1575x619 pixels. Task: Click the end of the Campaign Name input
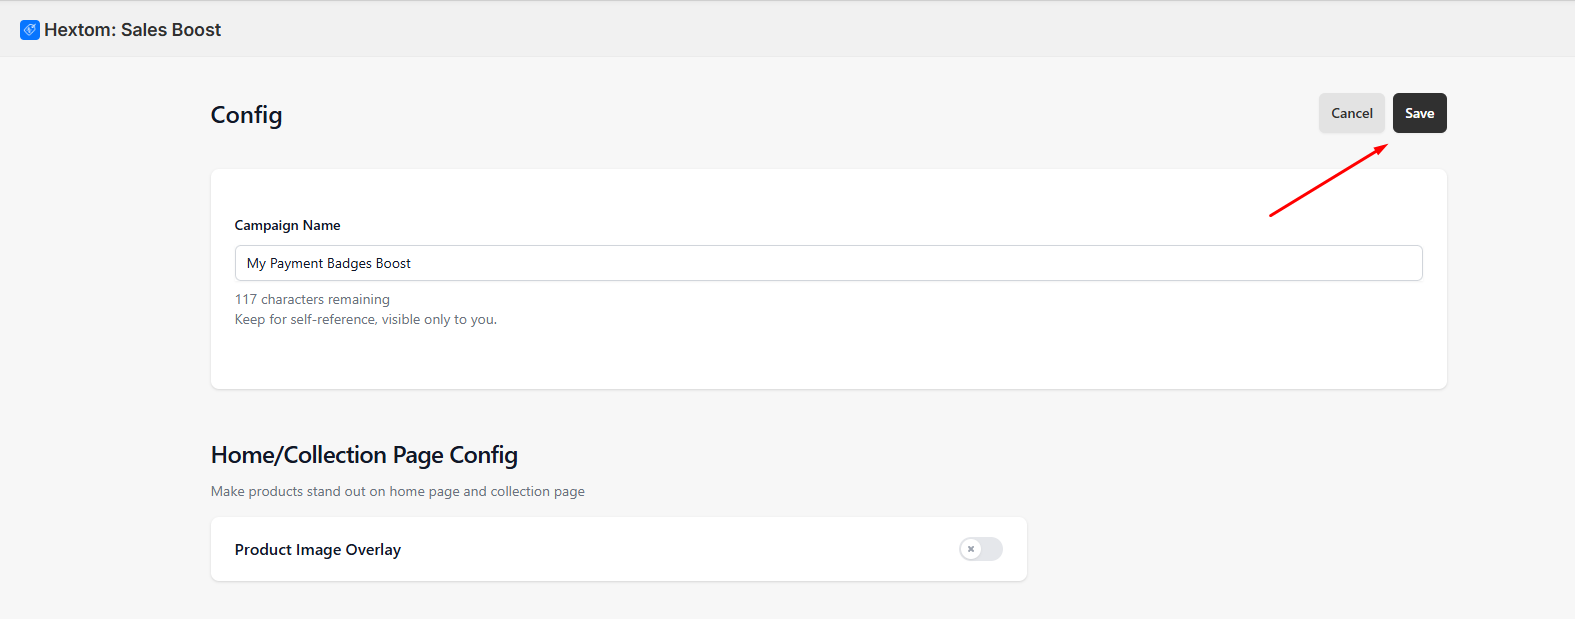pyautogui.click(x=1400, y=263)
